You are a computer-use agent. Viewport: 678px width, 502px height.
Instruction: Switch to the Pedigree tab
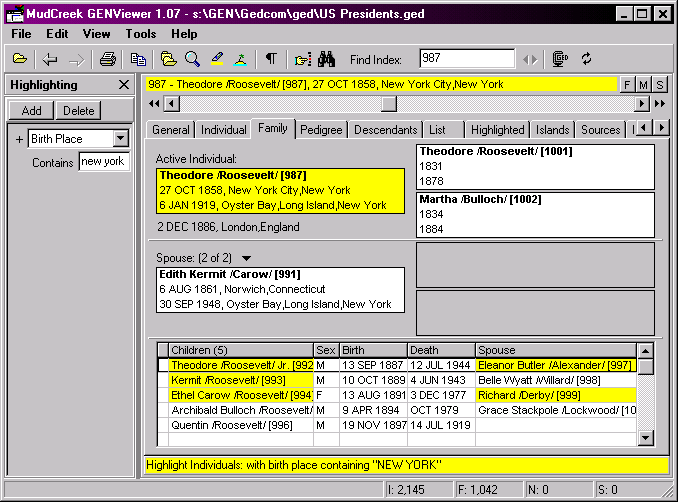coord(321,130)
